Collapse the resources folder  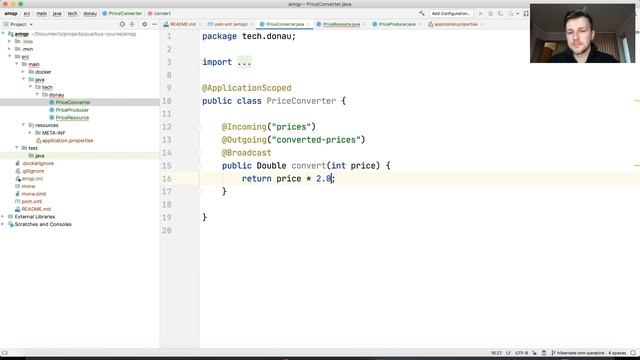coord(23,125)
